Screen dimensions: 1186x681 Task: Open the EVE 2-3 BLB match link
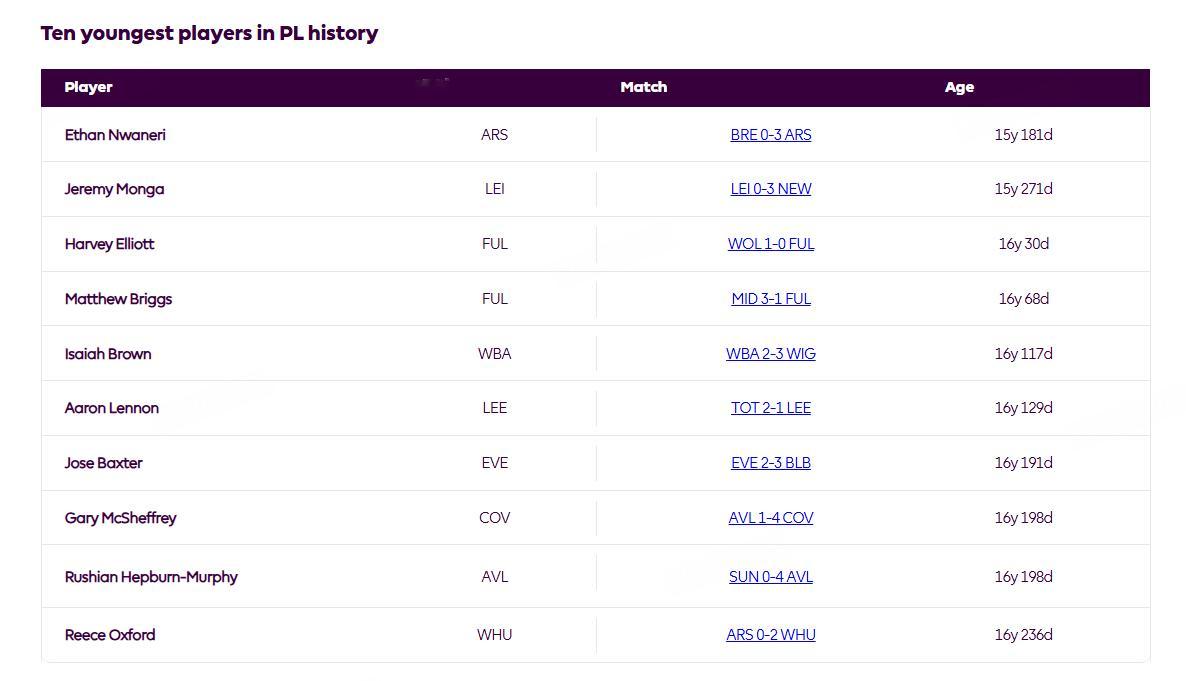coord(771,463)
